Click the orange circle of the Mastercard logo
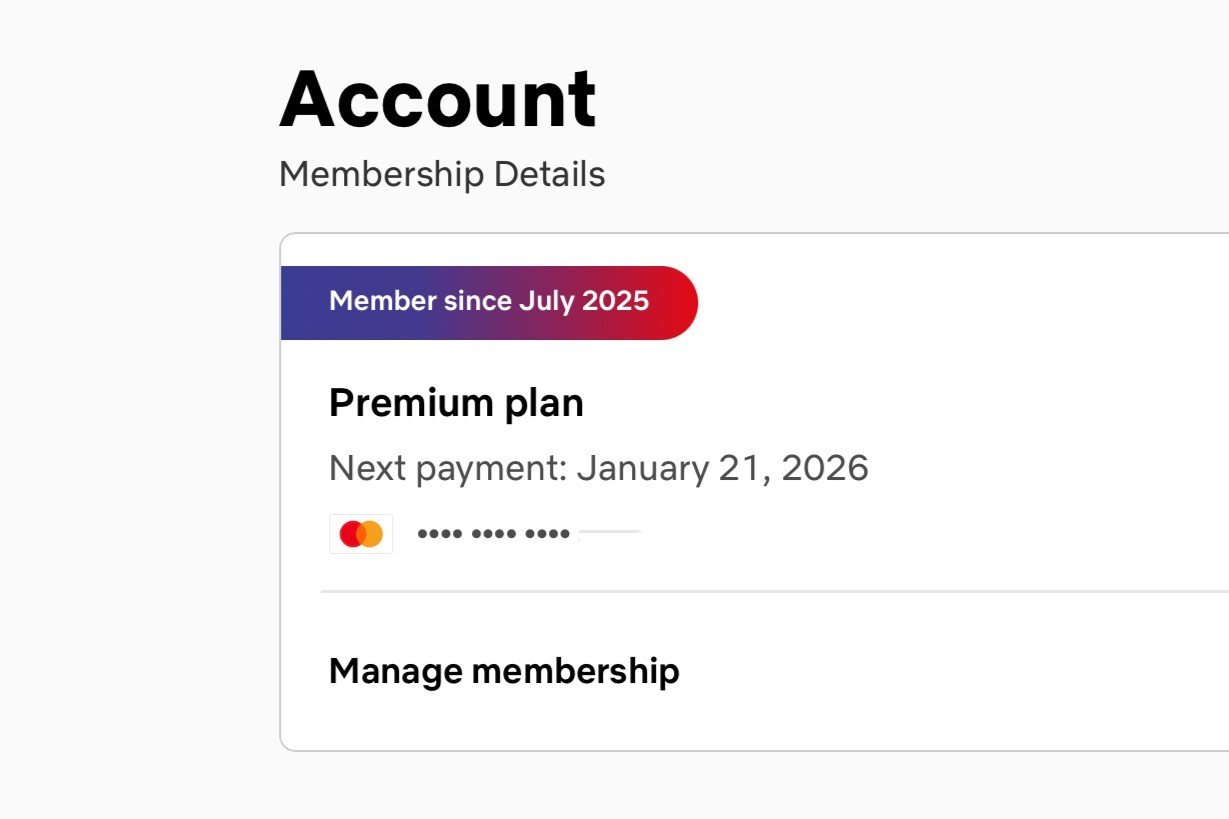1229x819 pixels. coord(371,534)
